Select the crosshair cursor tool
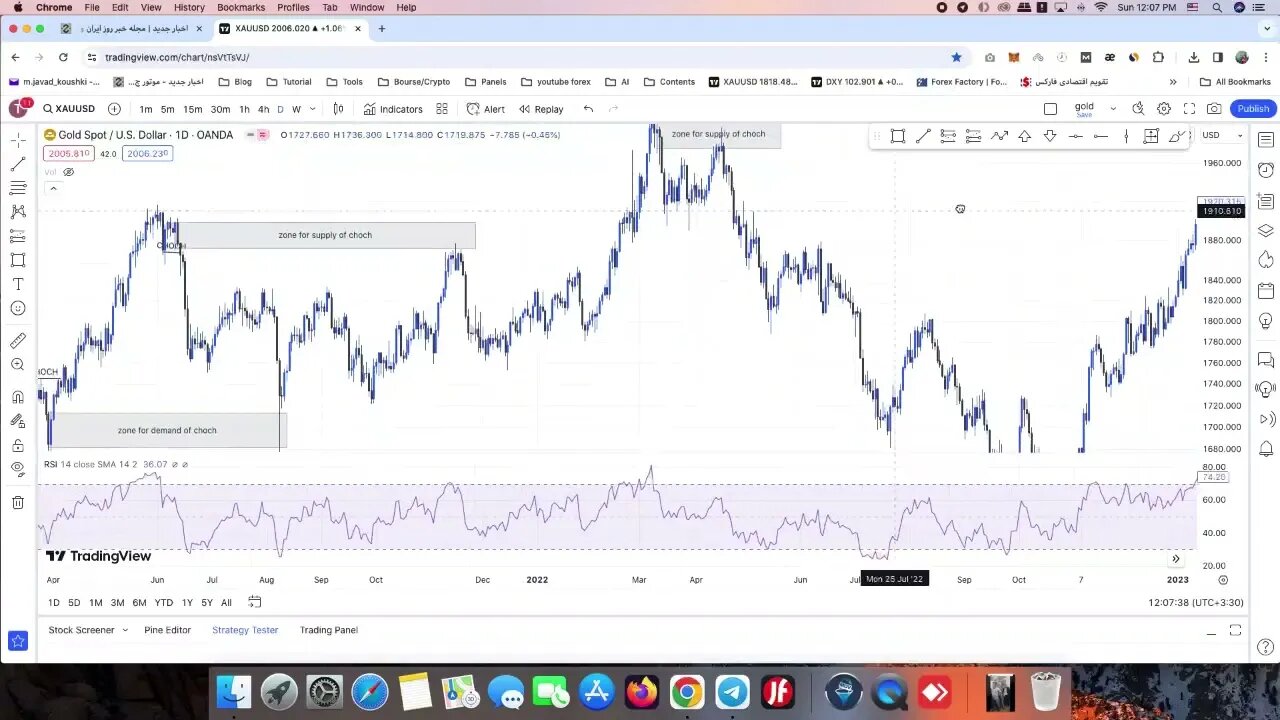Image resolution: width=1280 pixels, height=720 pixels. 18,140
